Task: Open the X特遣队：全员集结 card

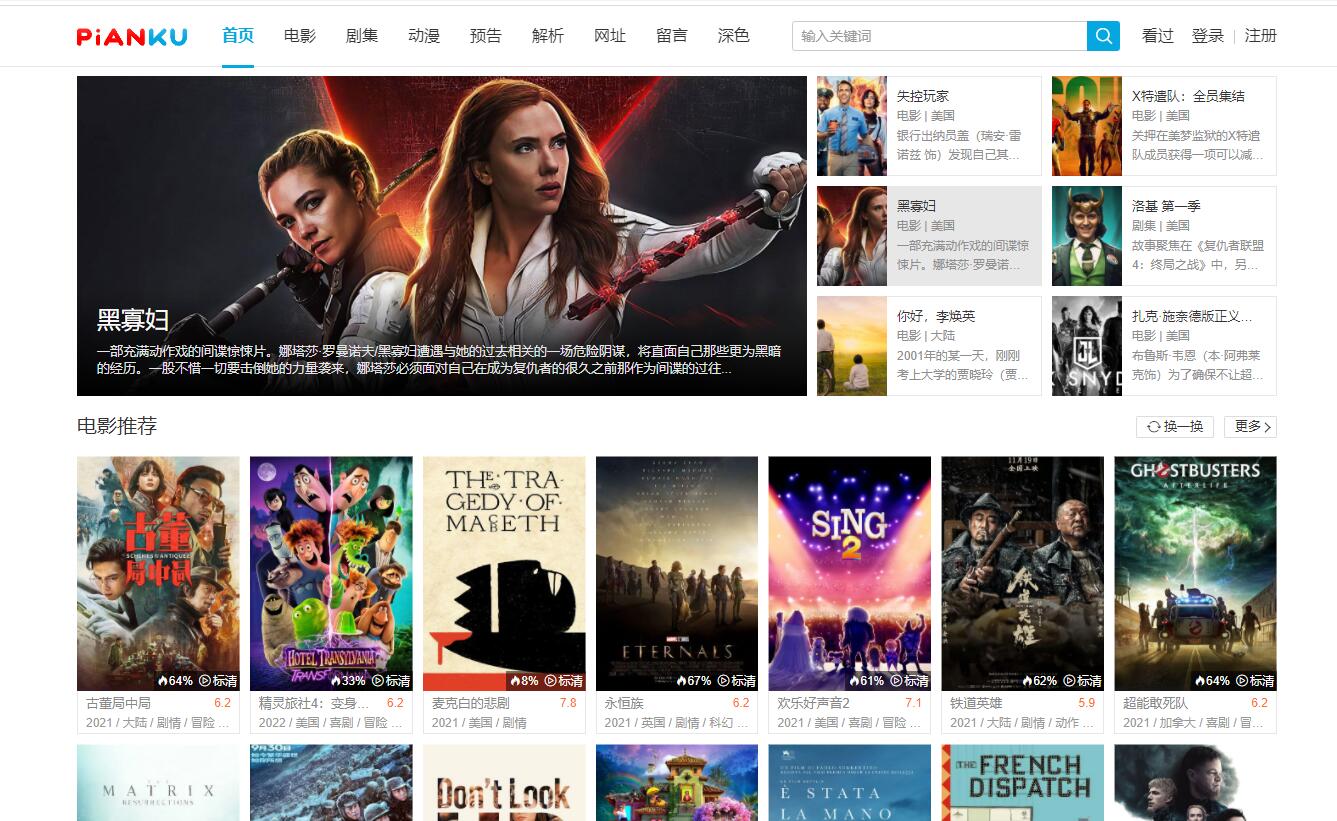Action: tap(1164, 126)
